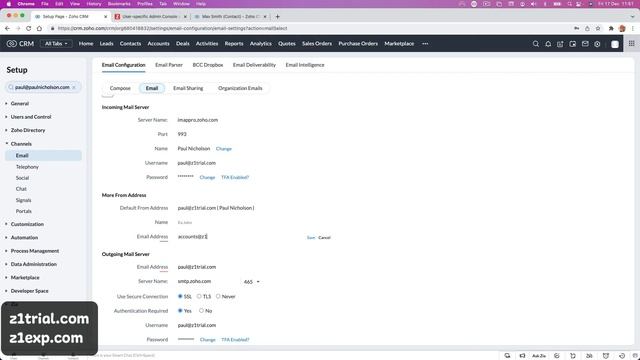Reload the page in the browser toolbar
The height and width of the screenshot is (360, 640).
click(28, 28)
